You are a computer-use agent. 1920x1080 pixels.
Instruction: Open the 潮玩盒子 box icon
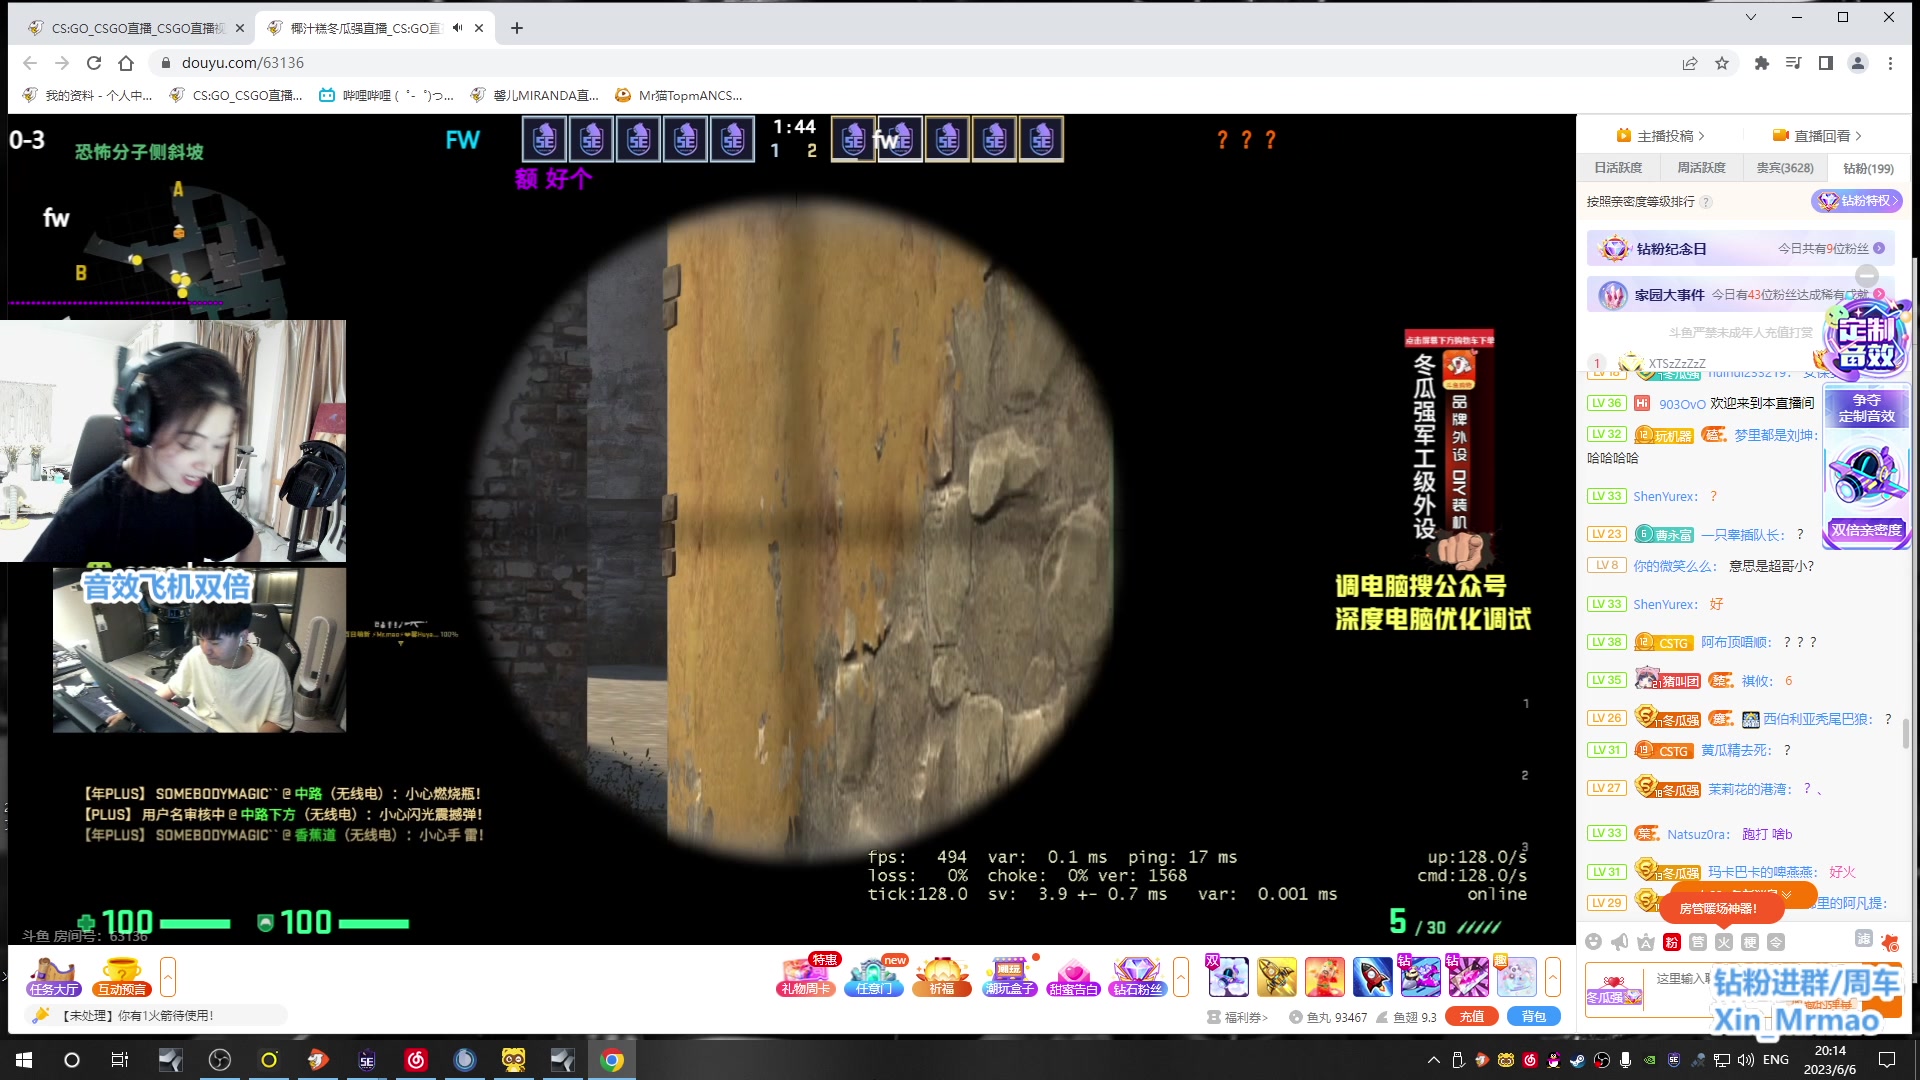pyautogui.click(x=1009, y=977)
